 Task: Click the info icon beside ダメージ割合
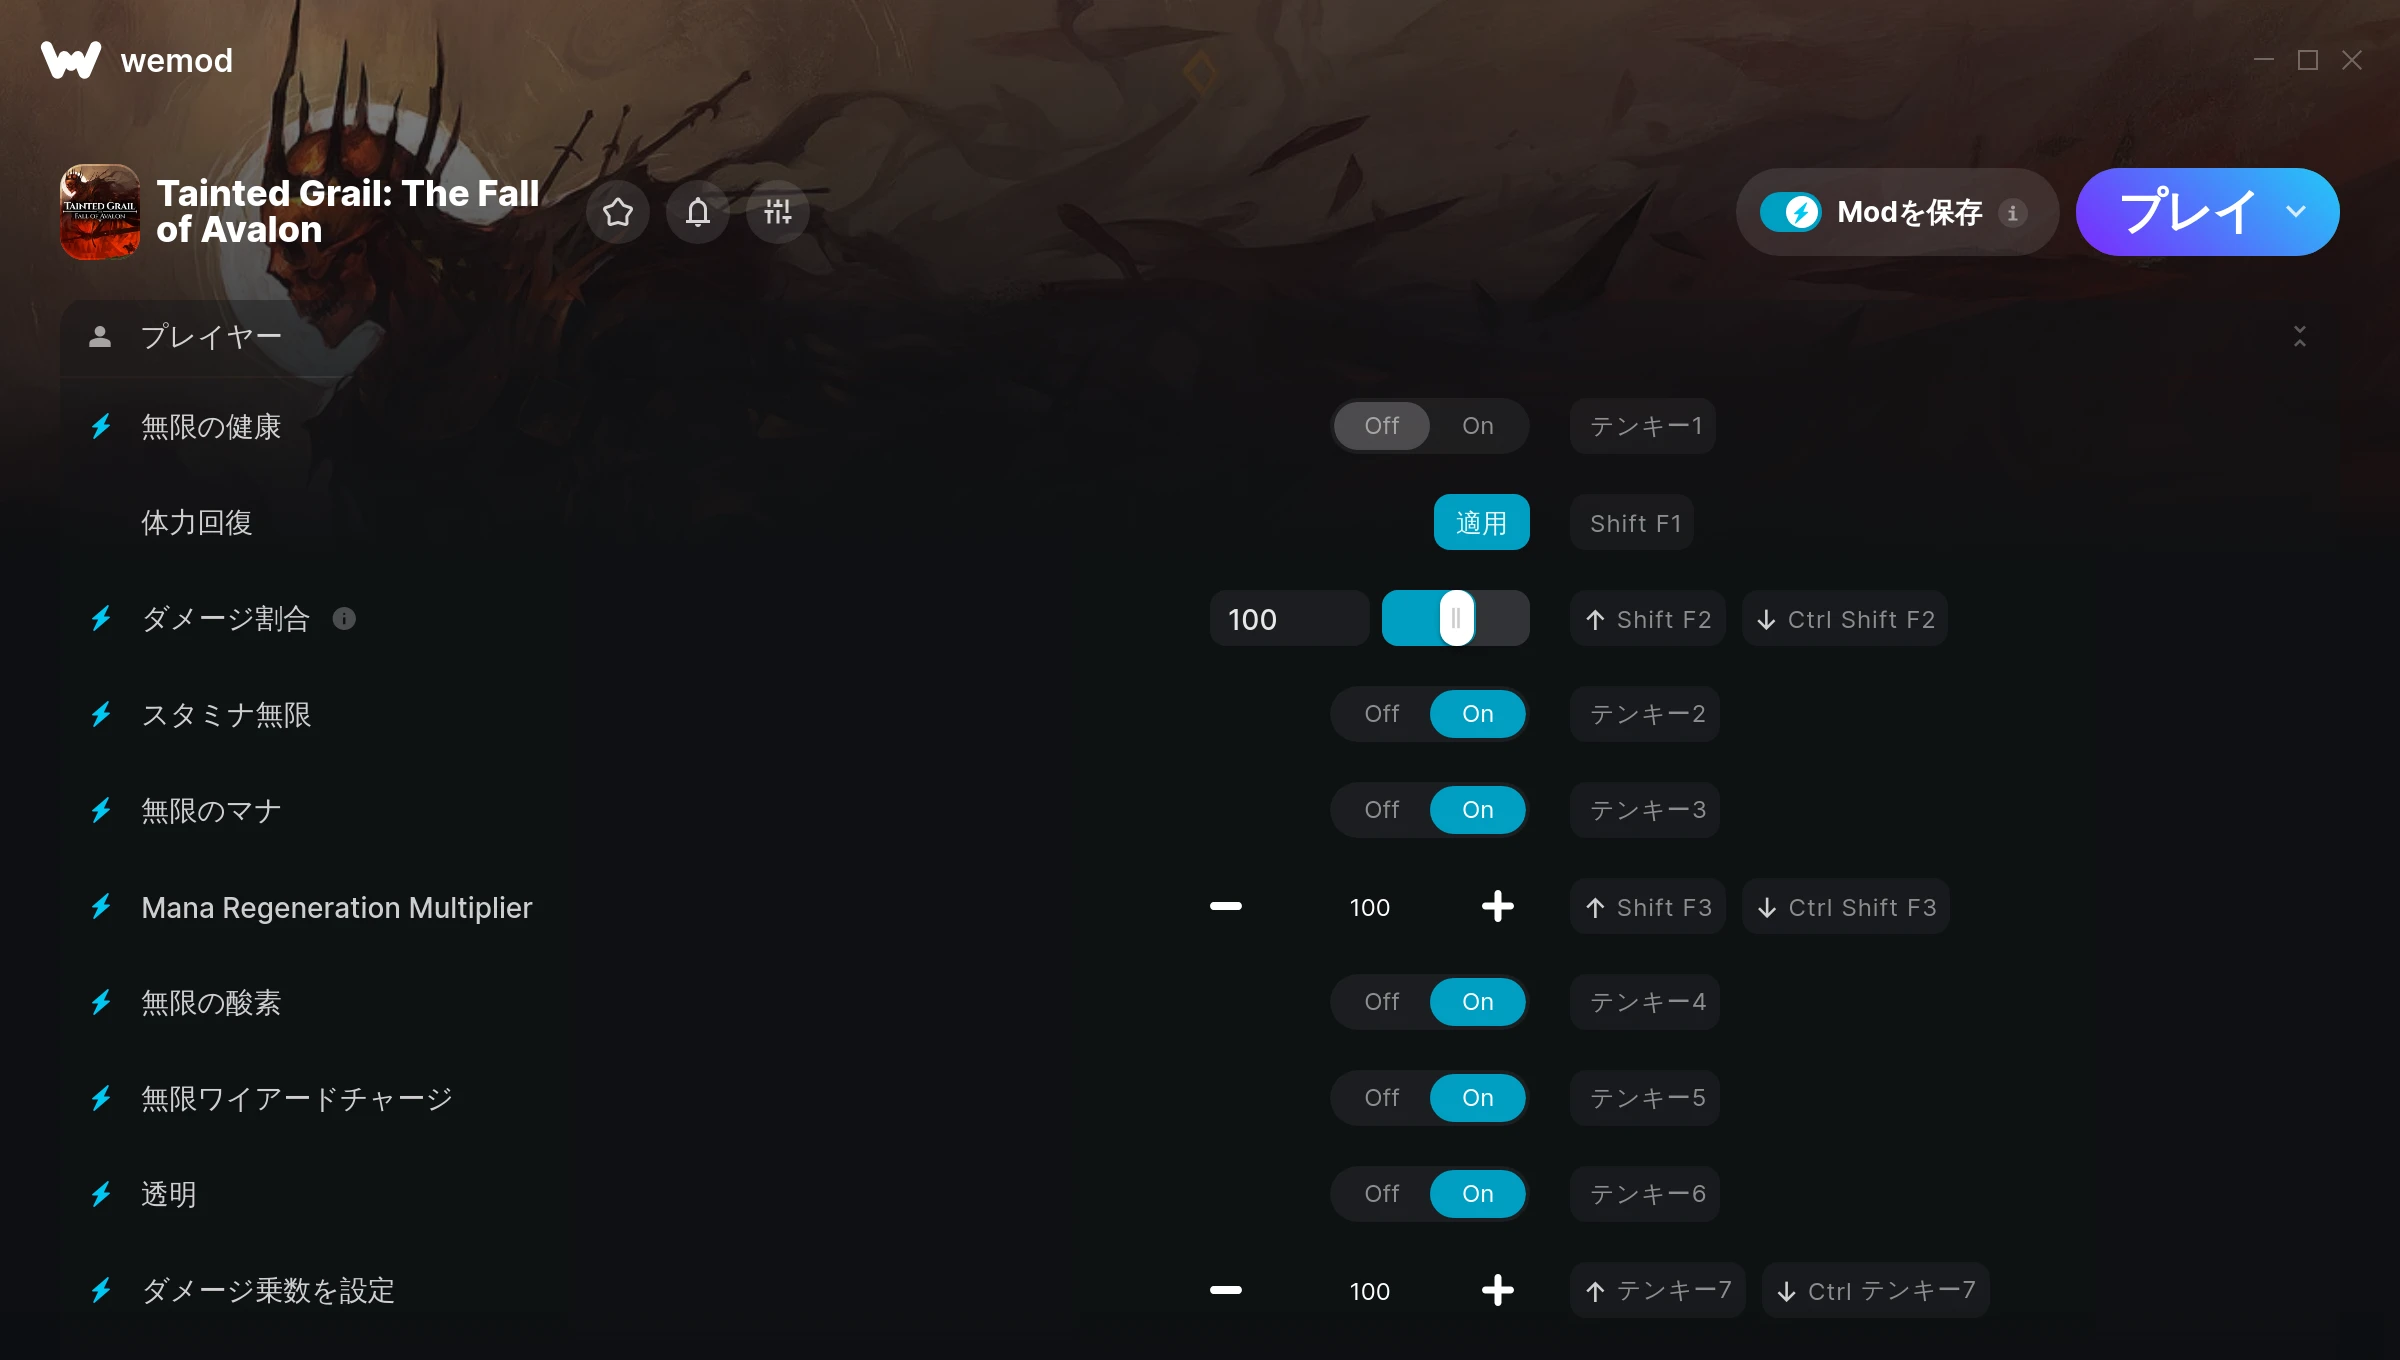tap(344, 619)
